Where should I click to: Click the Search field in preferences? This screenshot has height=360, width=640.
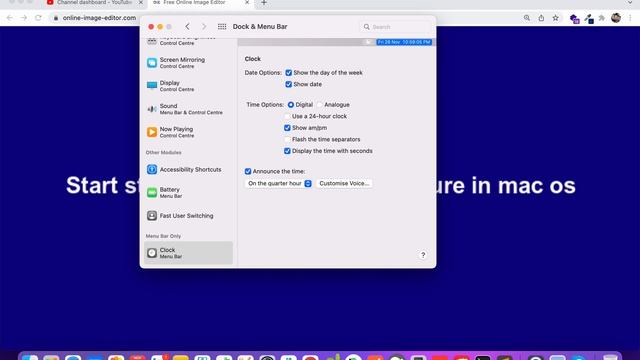pyautogui.click(x=396, y=27)
